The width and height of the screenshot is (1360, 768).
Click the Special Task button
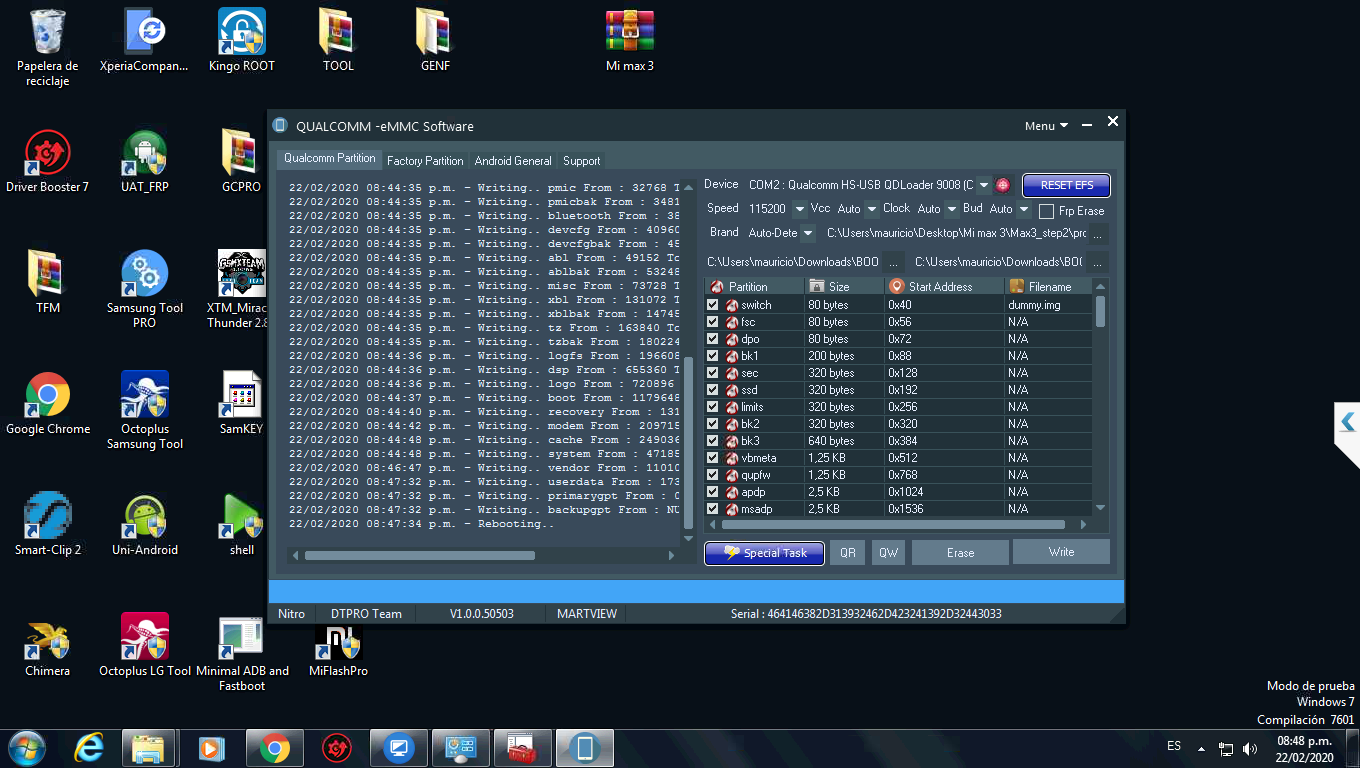(765, 553)
